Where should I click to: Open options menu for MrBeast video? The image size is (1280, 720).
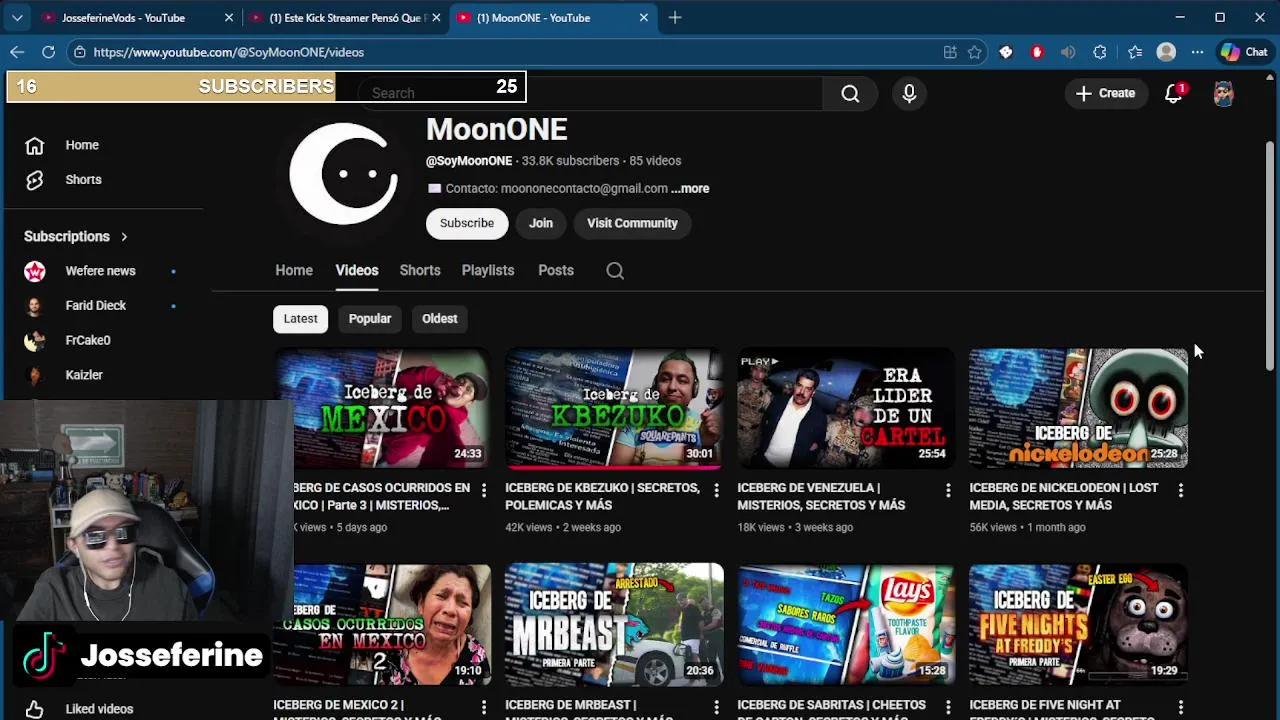[716, 707]
